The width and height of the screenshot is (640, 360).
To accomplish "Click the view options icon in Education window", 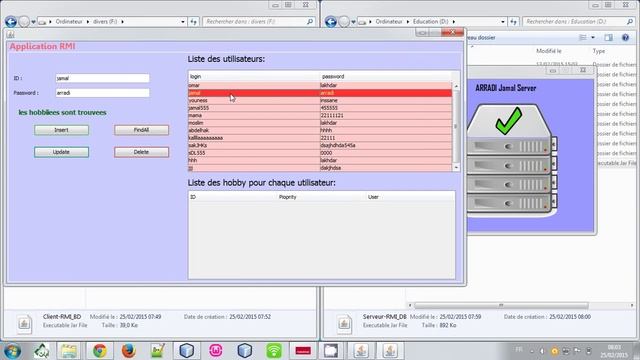I will [582, 38].
